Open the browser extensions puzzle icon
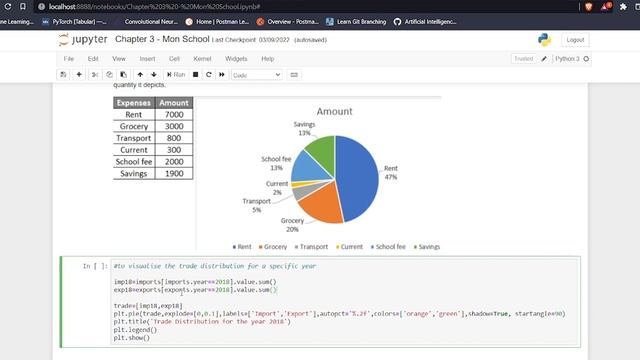Viewport: 640px width, 360px height. [623, 7]
